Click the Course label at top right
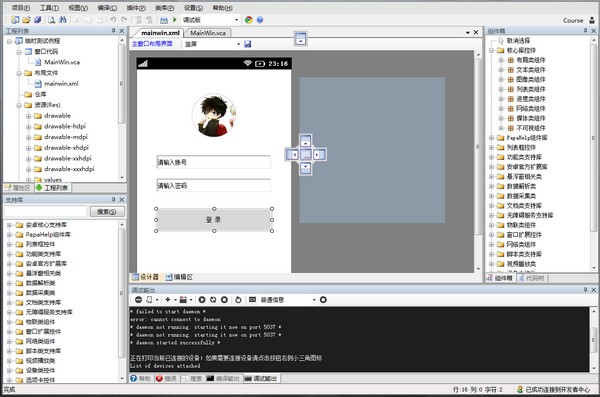This screenshot has height=397, width=600. tap(573, 21)
